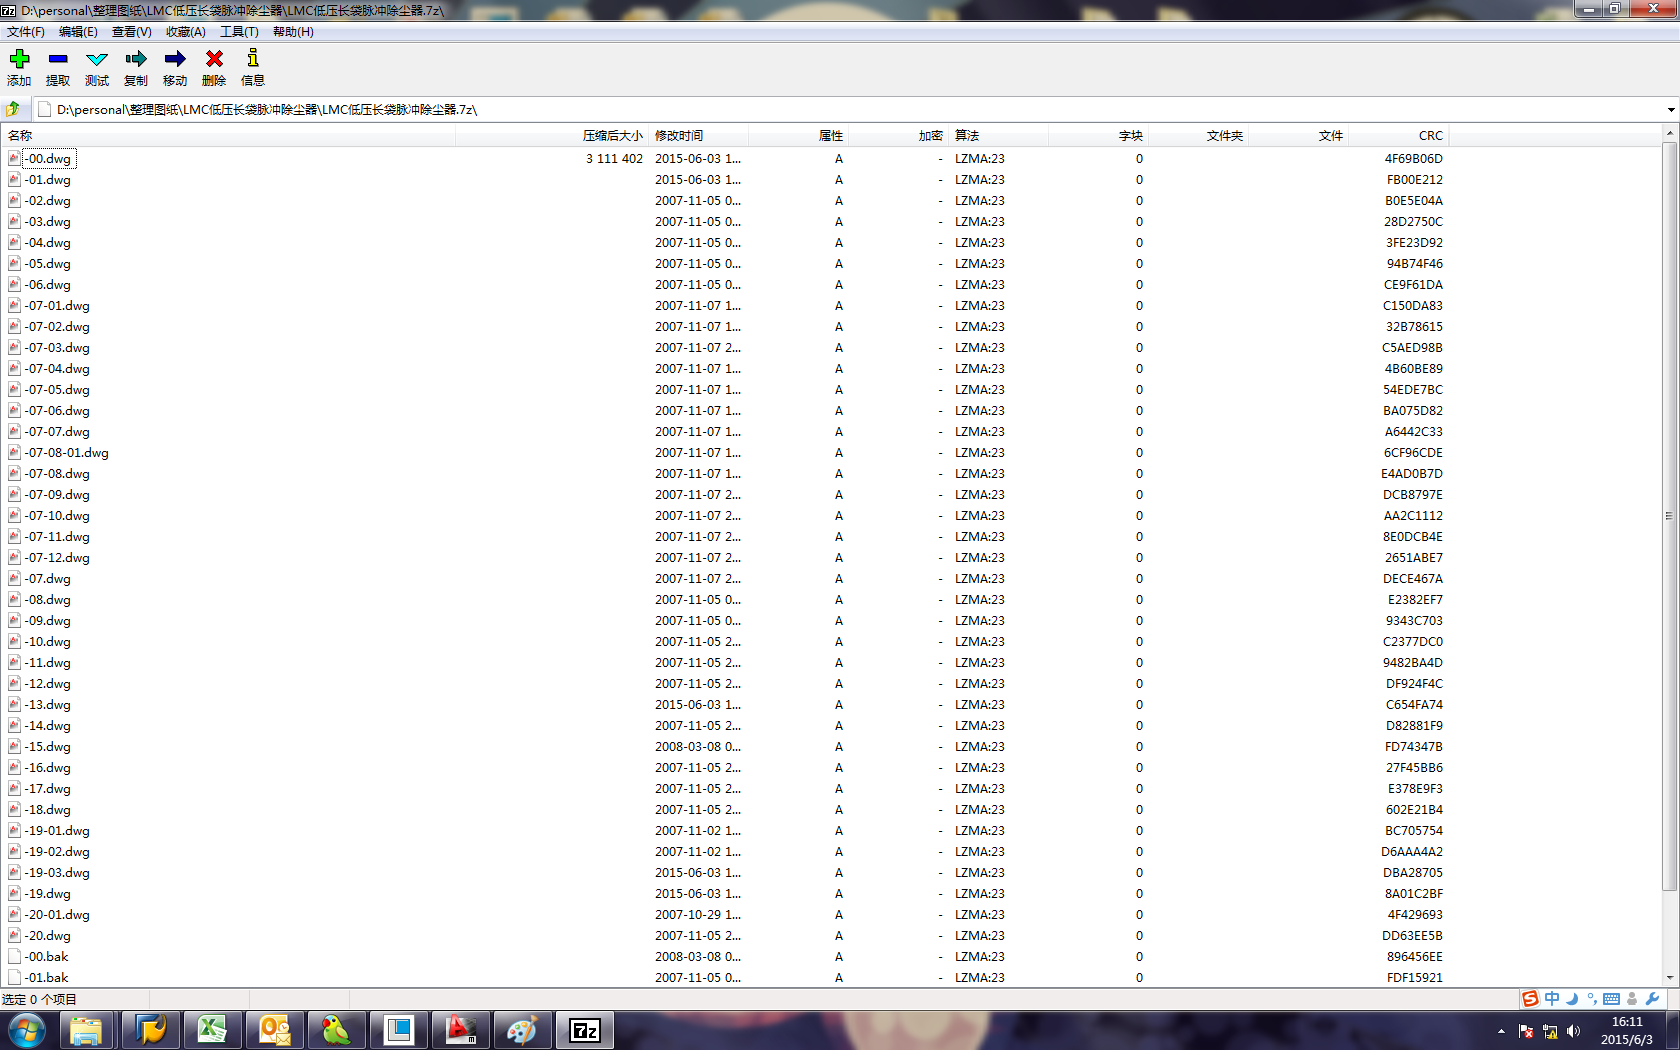Go up one folder level icon

pos(13,109)
